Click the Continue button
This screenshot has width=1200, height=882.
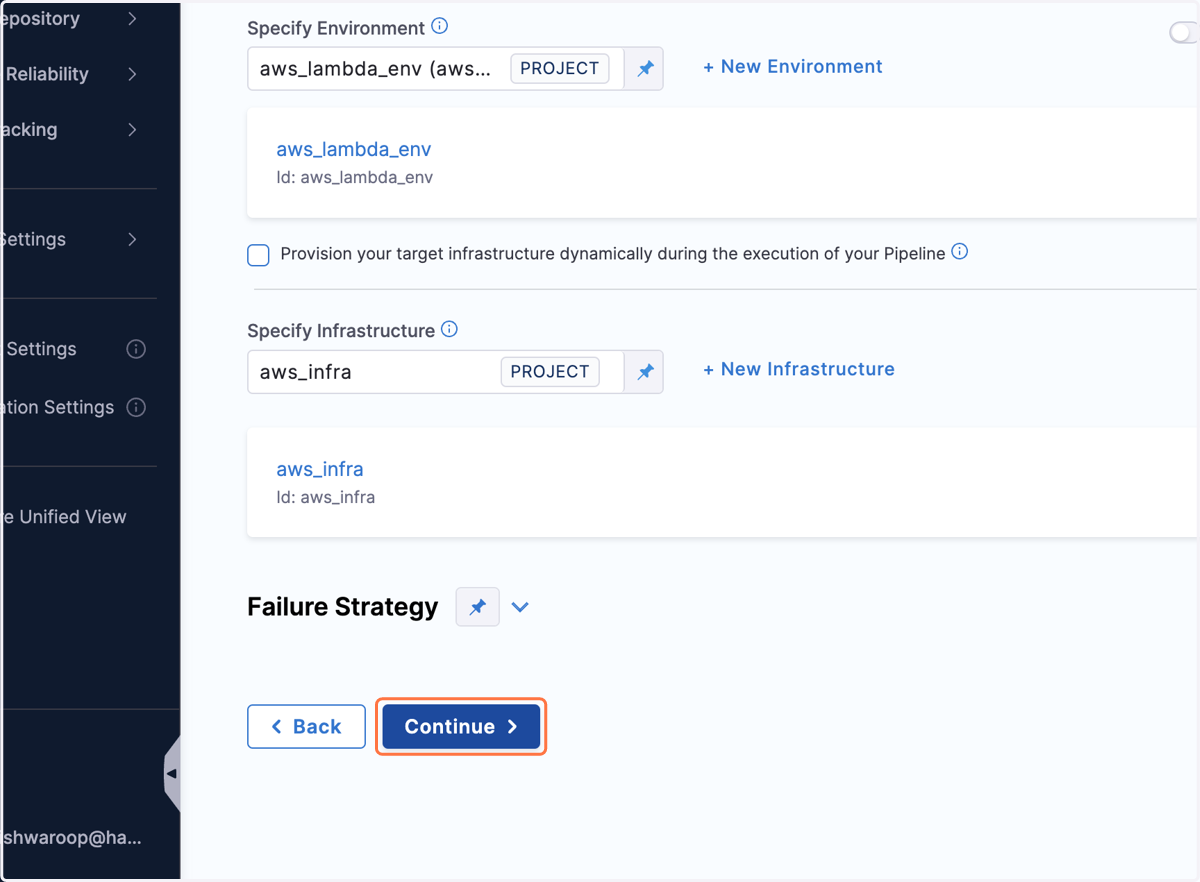tap(461, 727)
